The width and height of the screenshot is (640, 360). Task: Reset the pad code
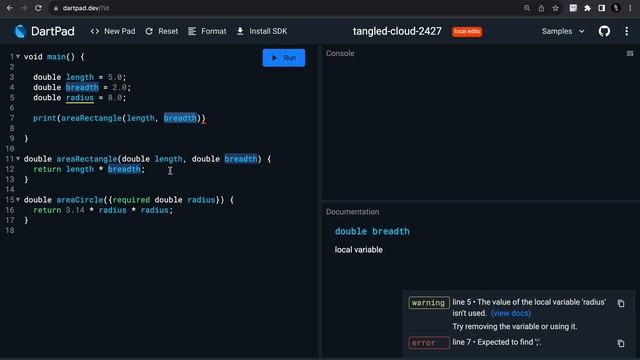[162, 31]
